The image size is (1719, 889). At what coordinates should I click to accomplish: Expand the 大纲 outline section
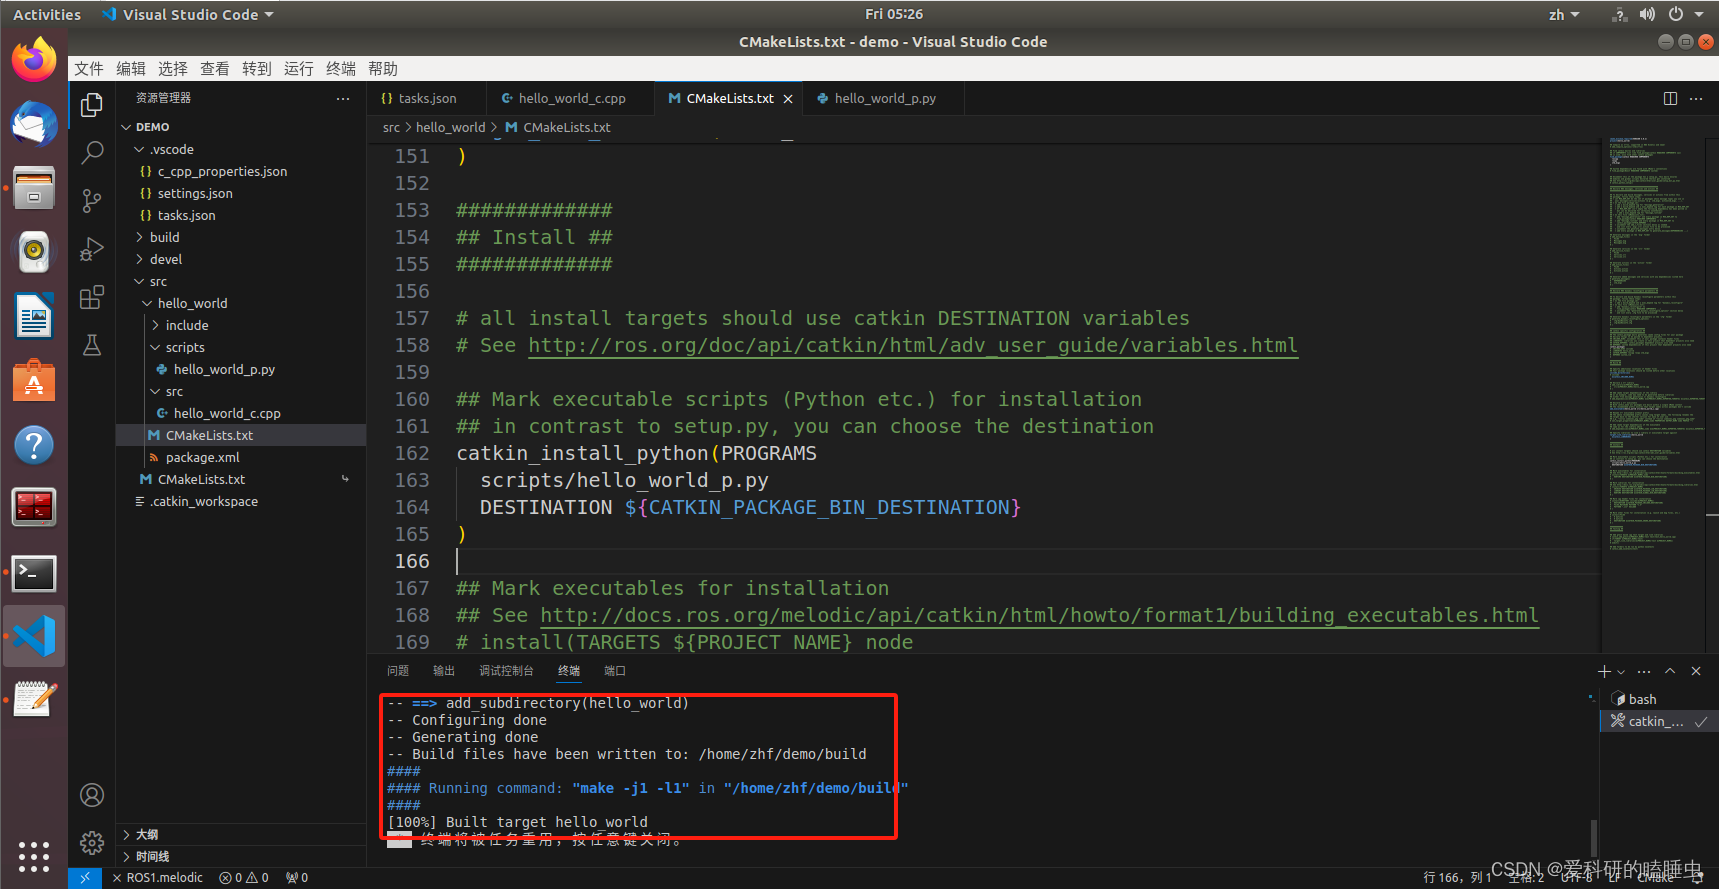241,834
